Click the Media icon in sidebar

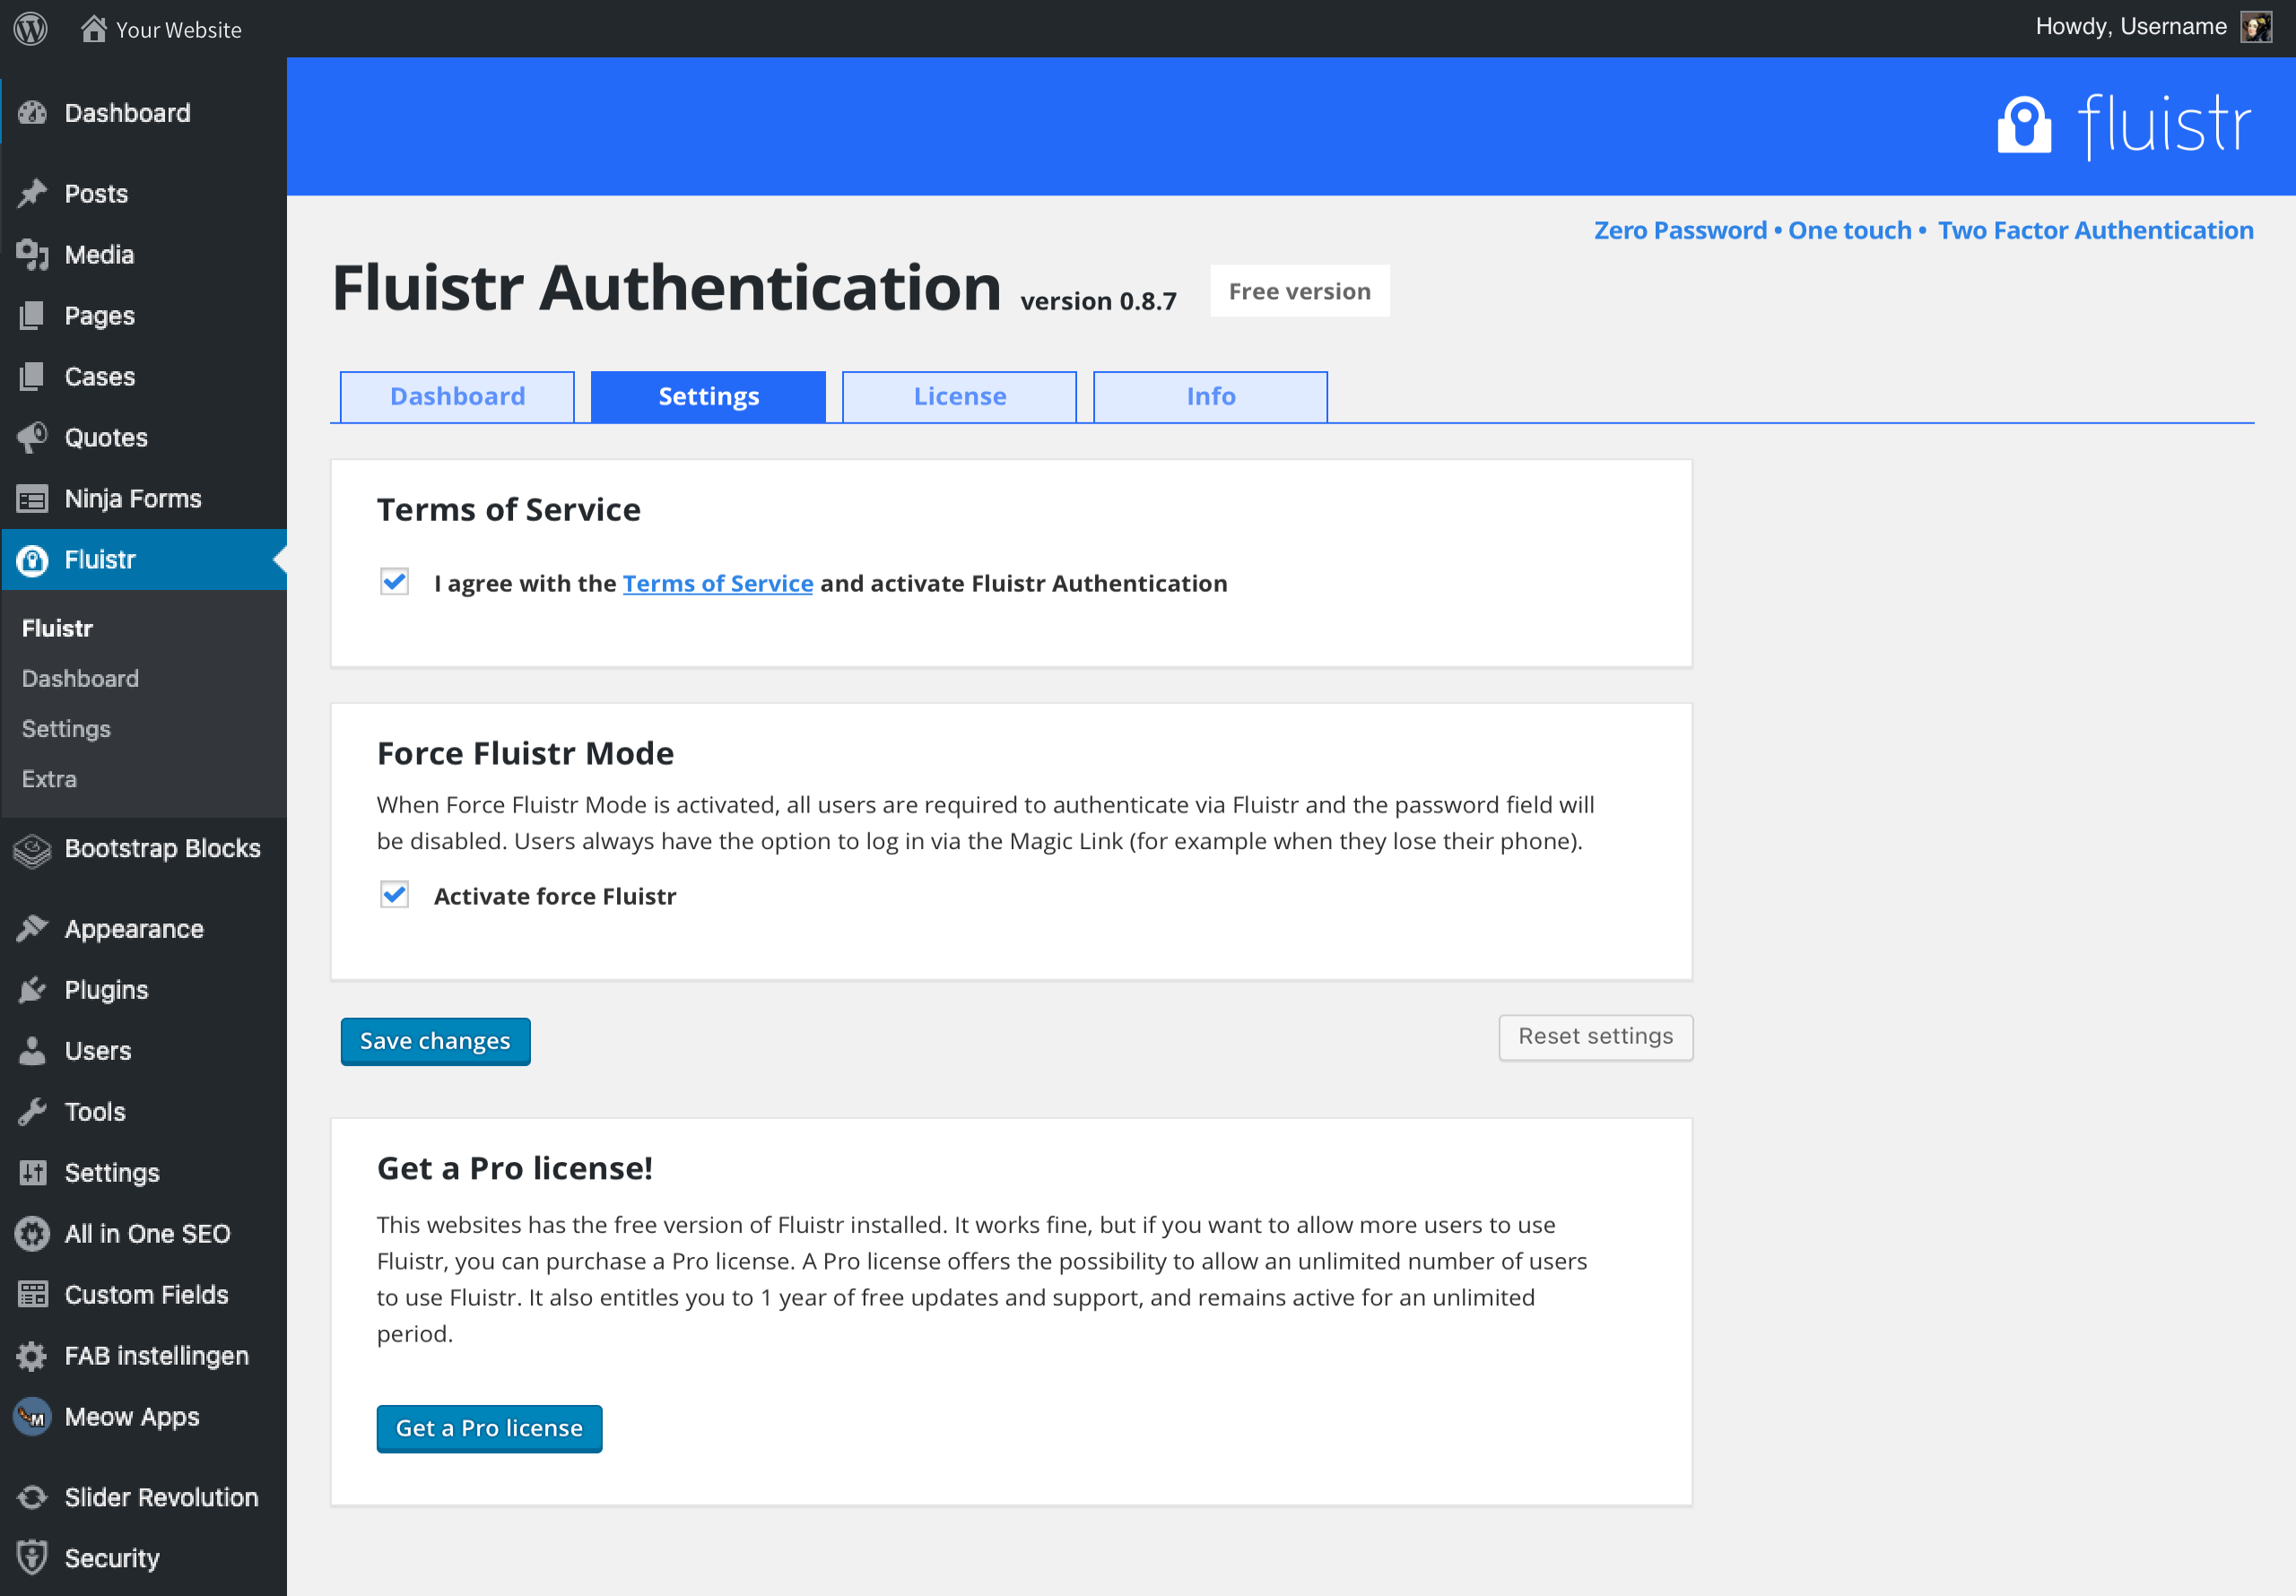[x=33, y=255]
